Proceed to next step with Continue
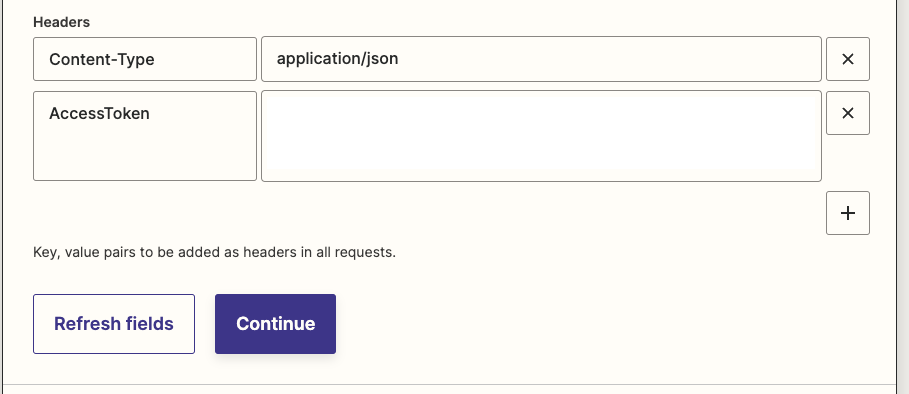The width and height of the screenshot is (909, 394). tap(275, 324)
